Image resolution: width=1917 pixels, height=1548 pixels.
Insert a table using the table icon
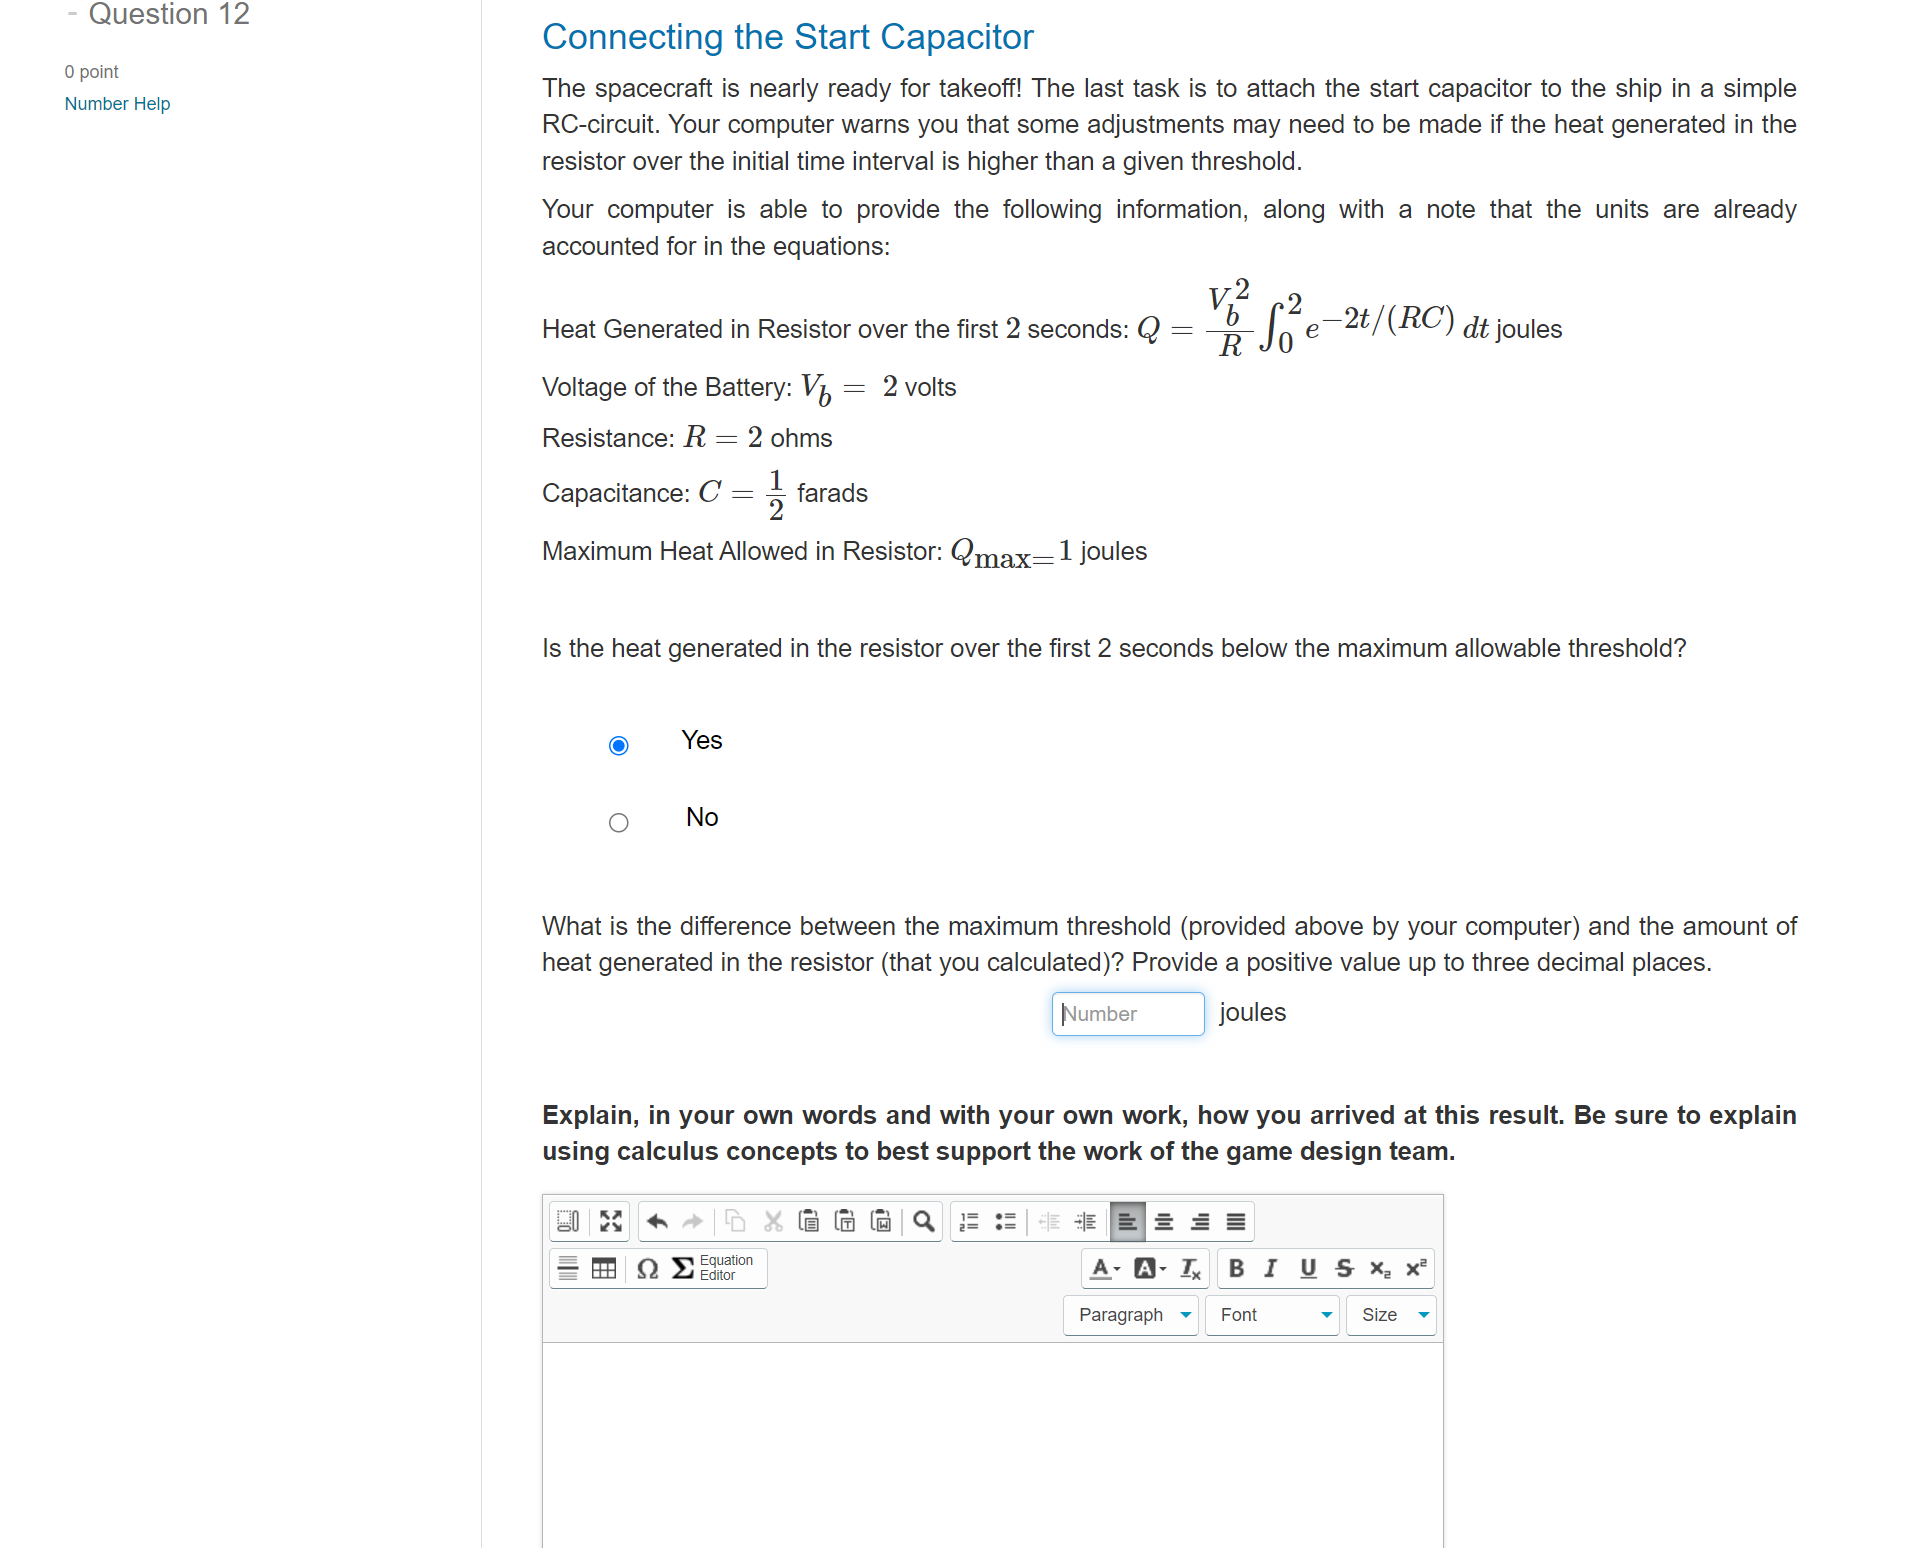(x=604, y=1268)
